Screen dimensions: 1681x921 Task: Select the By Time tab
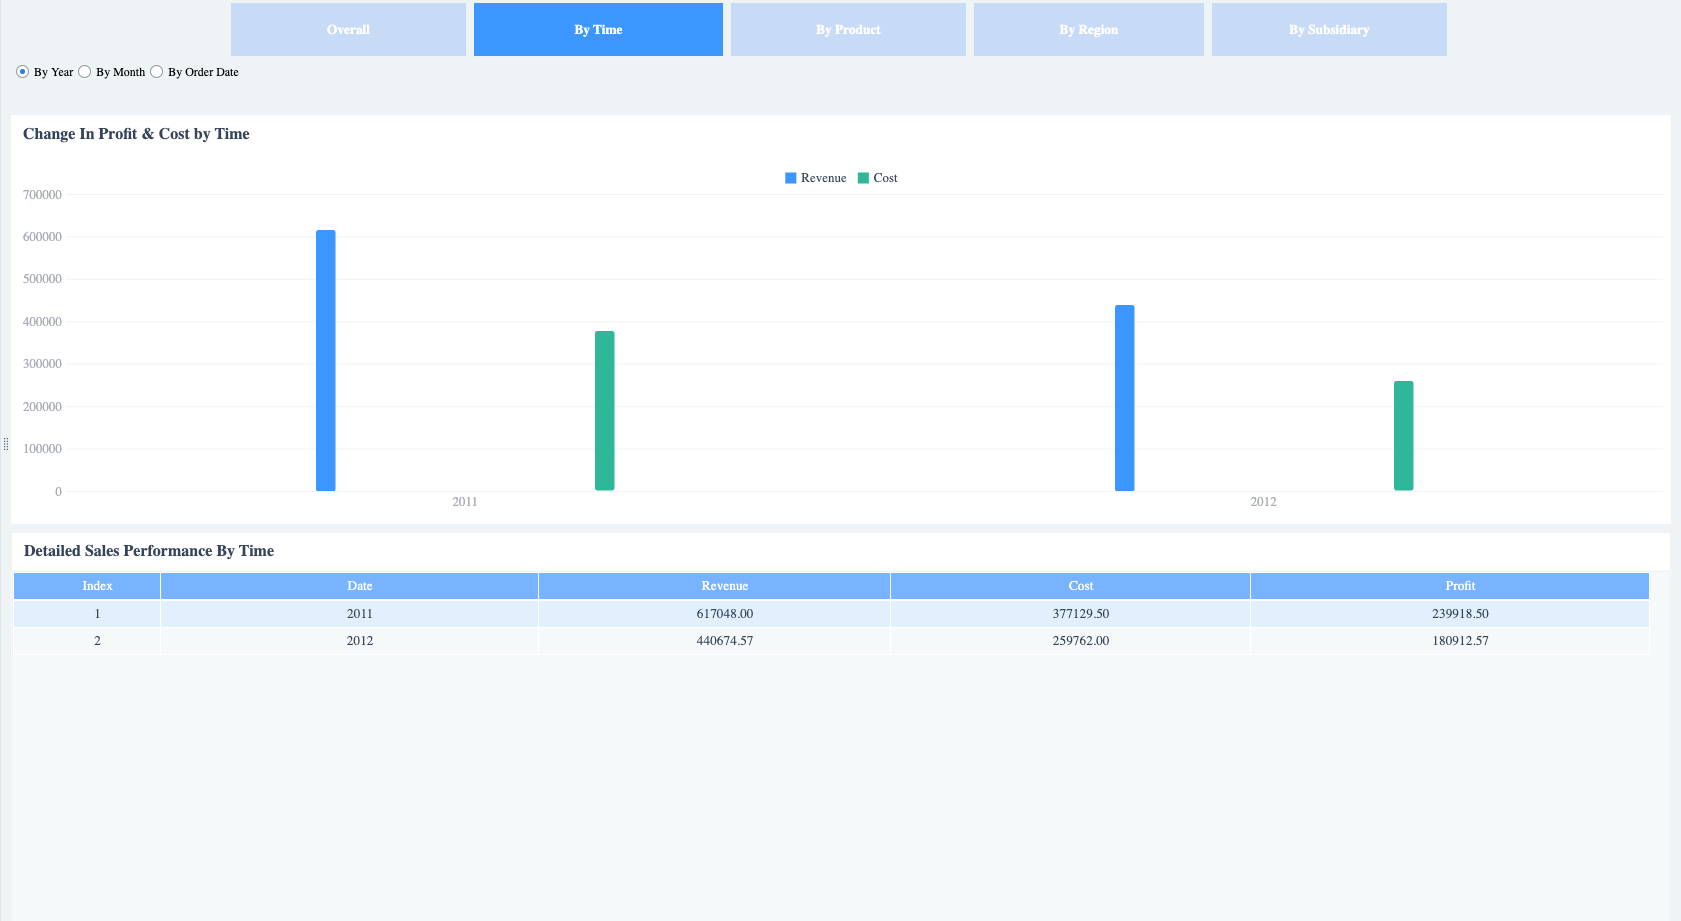(598, 29)
